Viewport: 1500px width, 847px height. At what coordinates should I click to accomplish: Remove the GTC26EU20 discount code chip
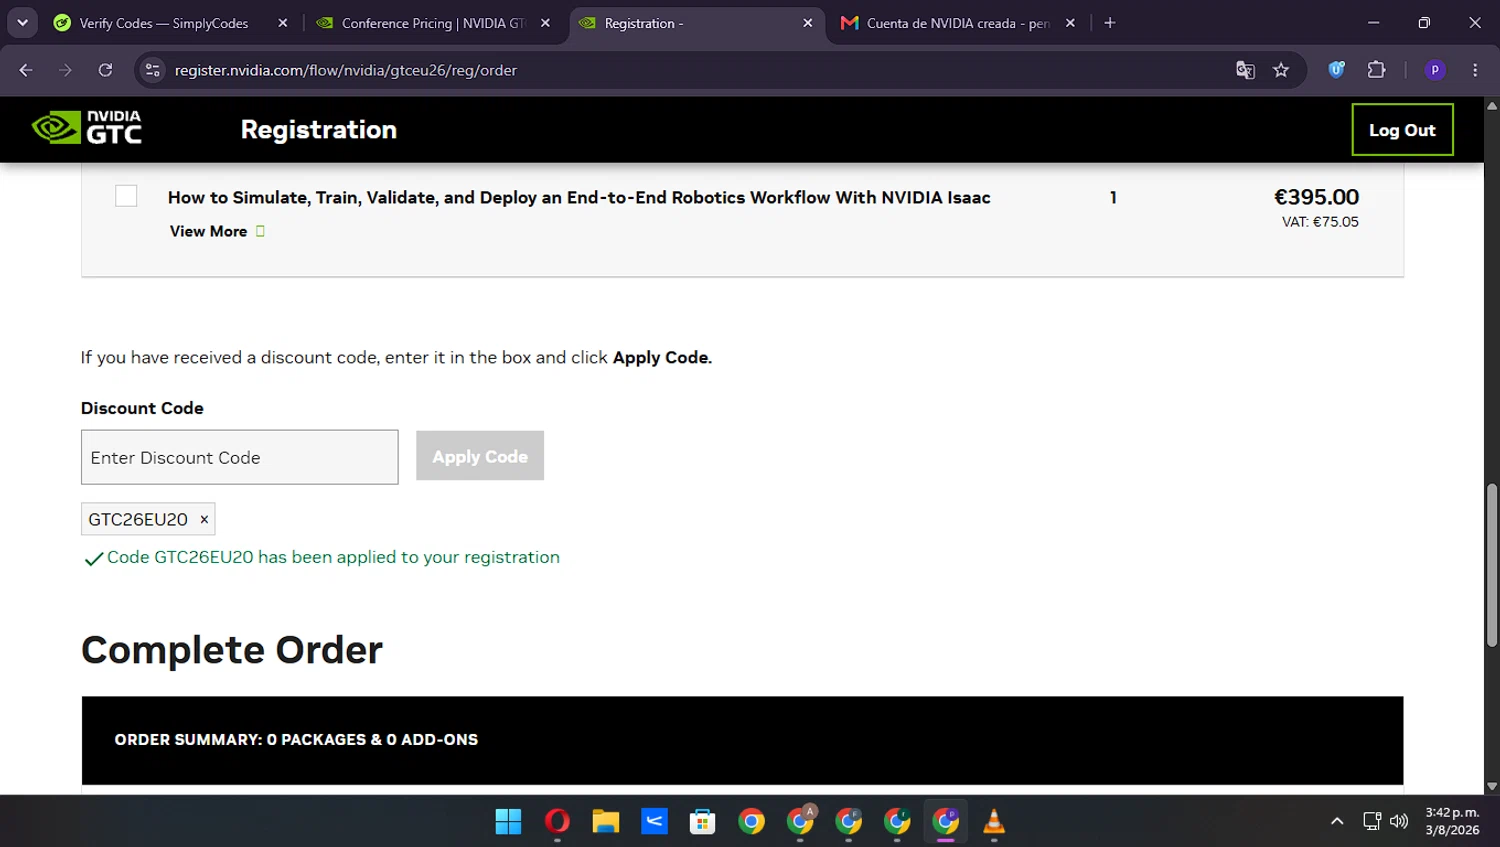204,519
